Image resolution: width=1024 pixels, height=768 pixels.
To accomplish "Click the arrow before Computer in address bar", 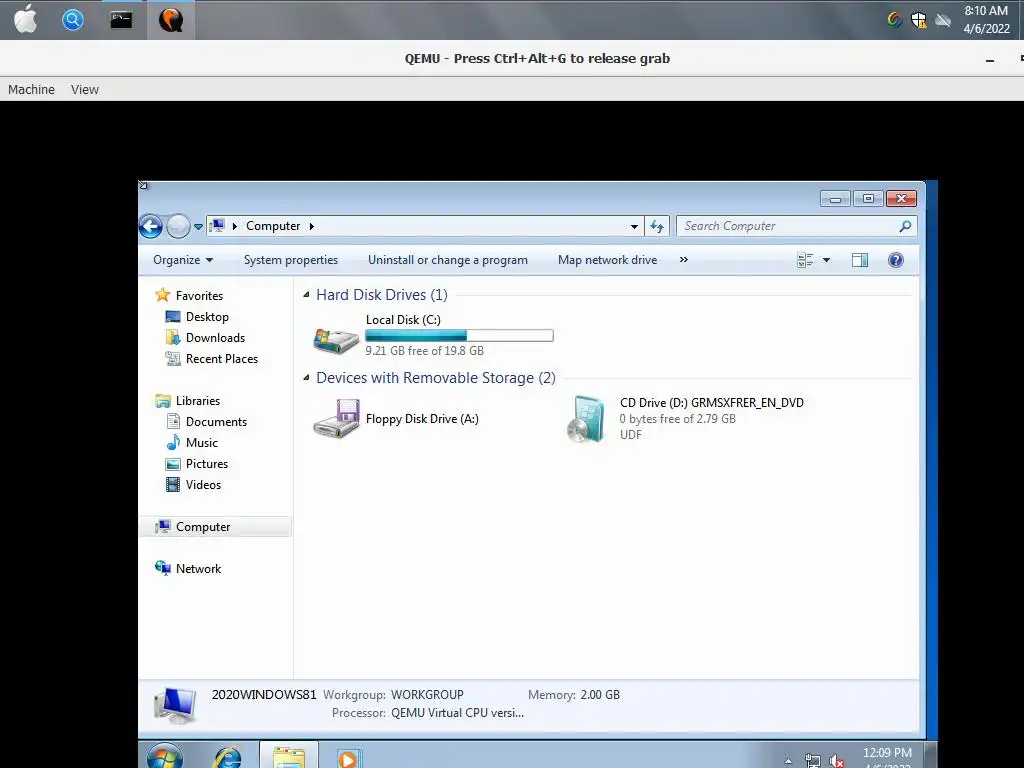I will point(234,226).
